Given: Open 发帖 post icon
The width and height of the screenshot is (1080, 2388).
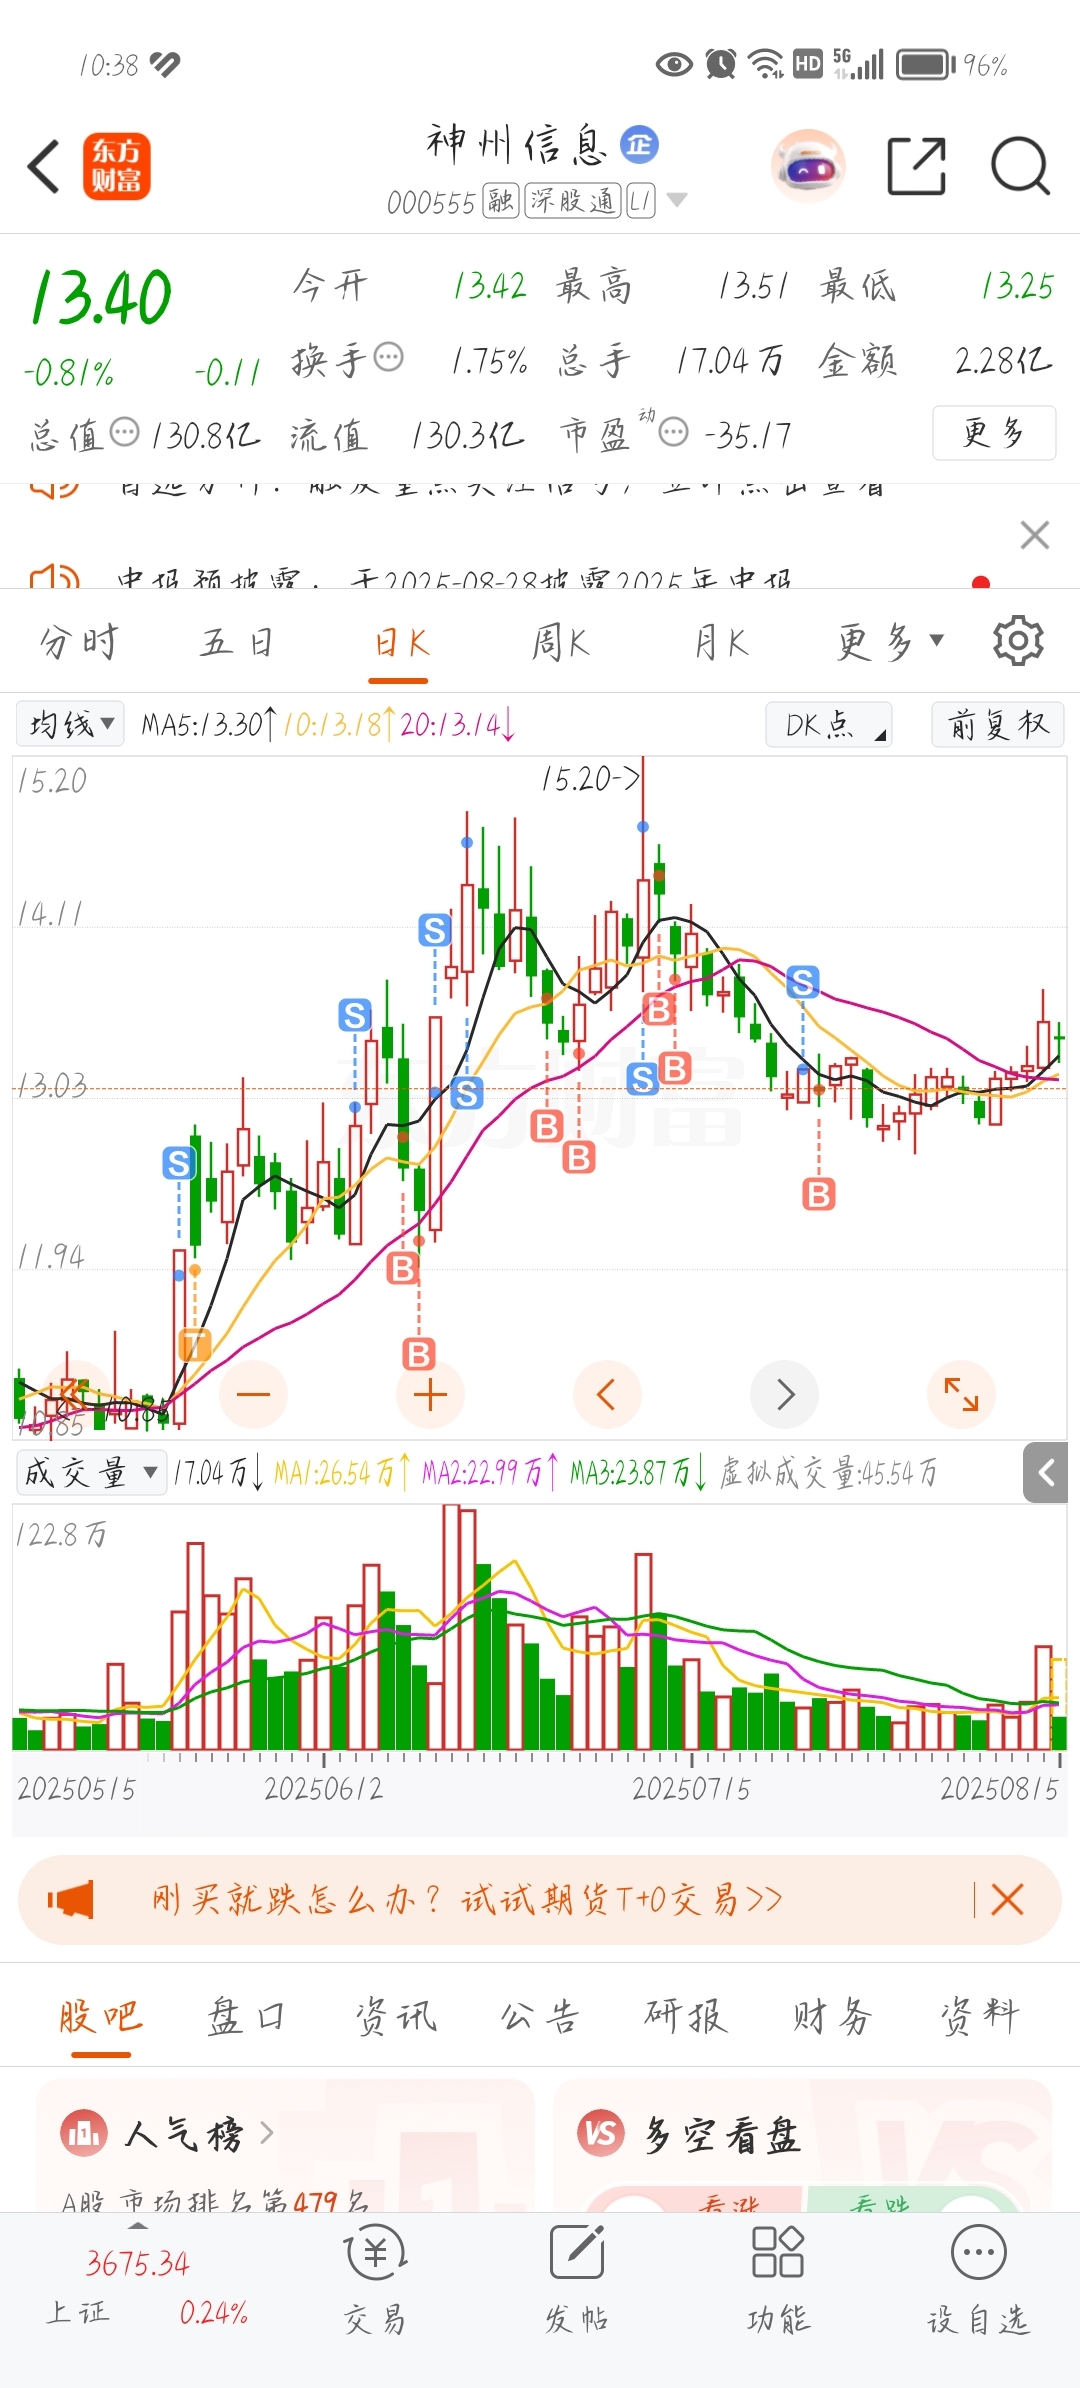Looking at the screenshot, I should tap(577, 2281).
